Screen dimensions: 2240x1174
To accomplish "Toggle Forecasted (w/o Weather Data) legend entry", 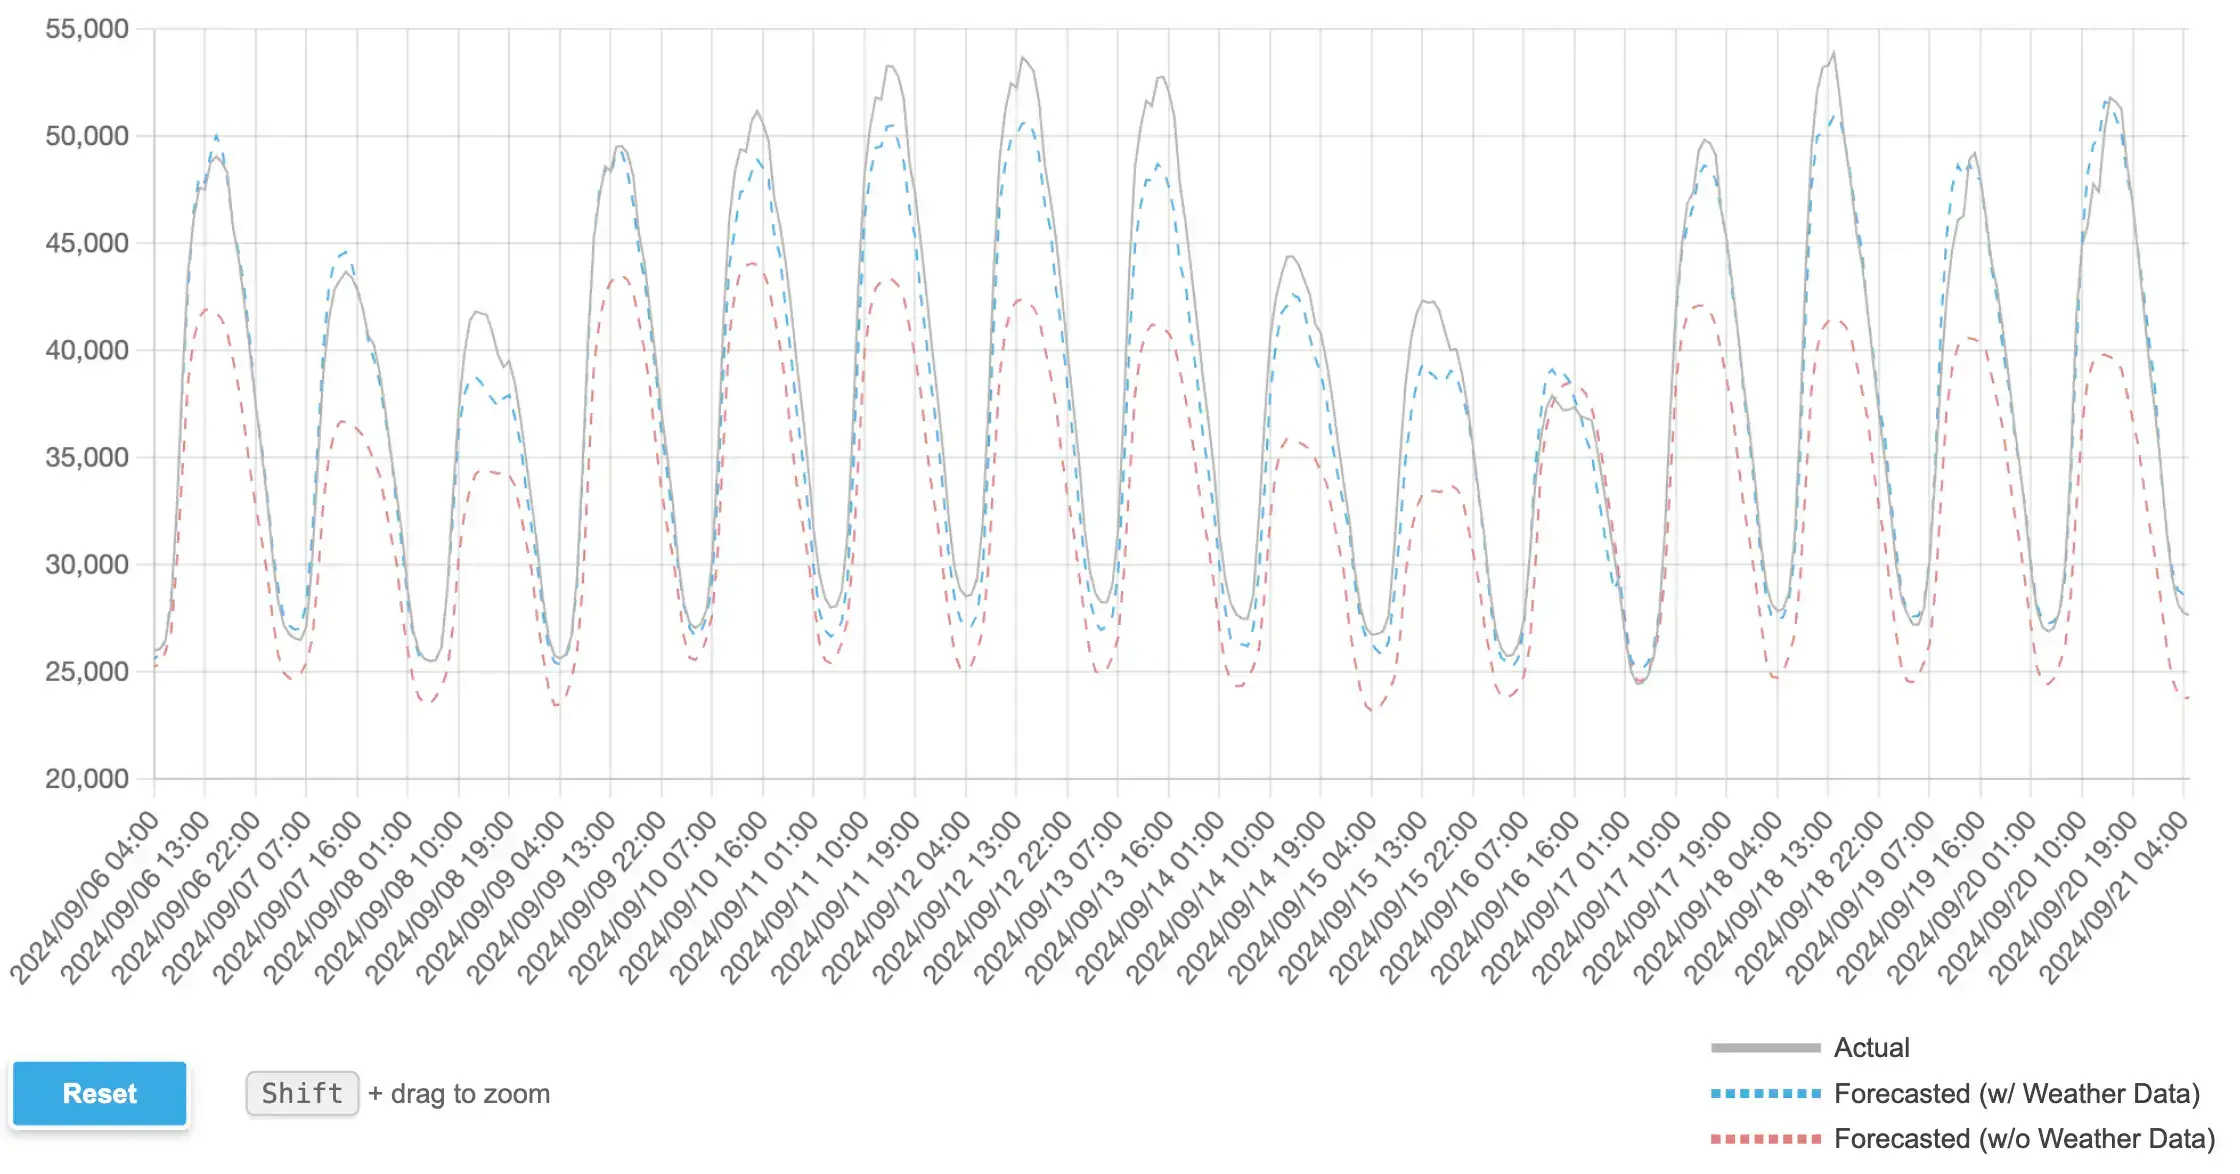I will [x=2024, y=1138].
